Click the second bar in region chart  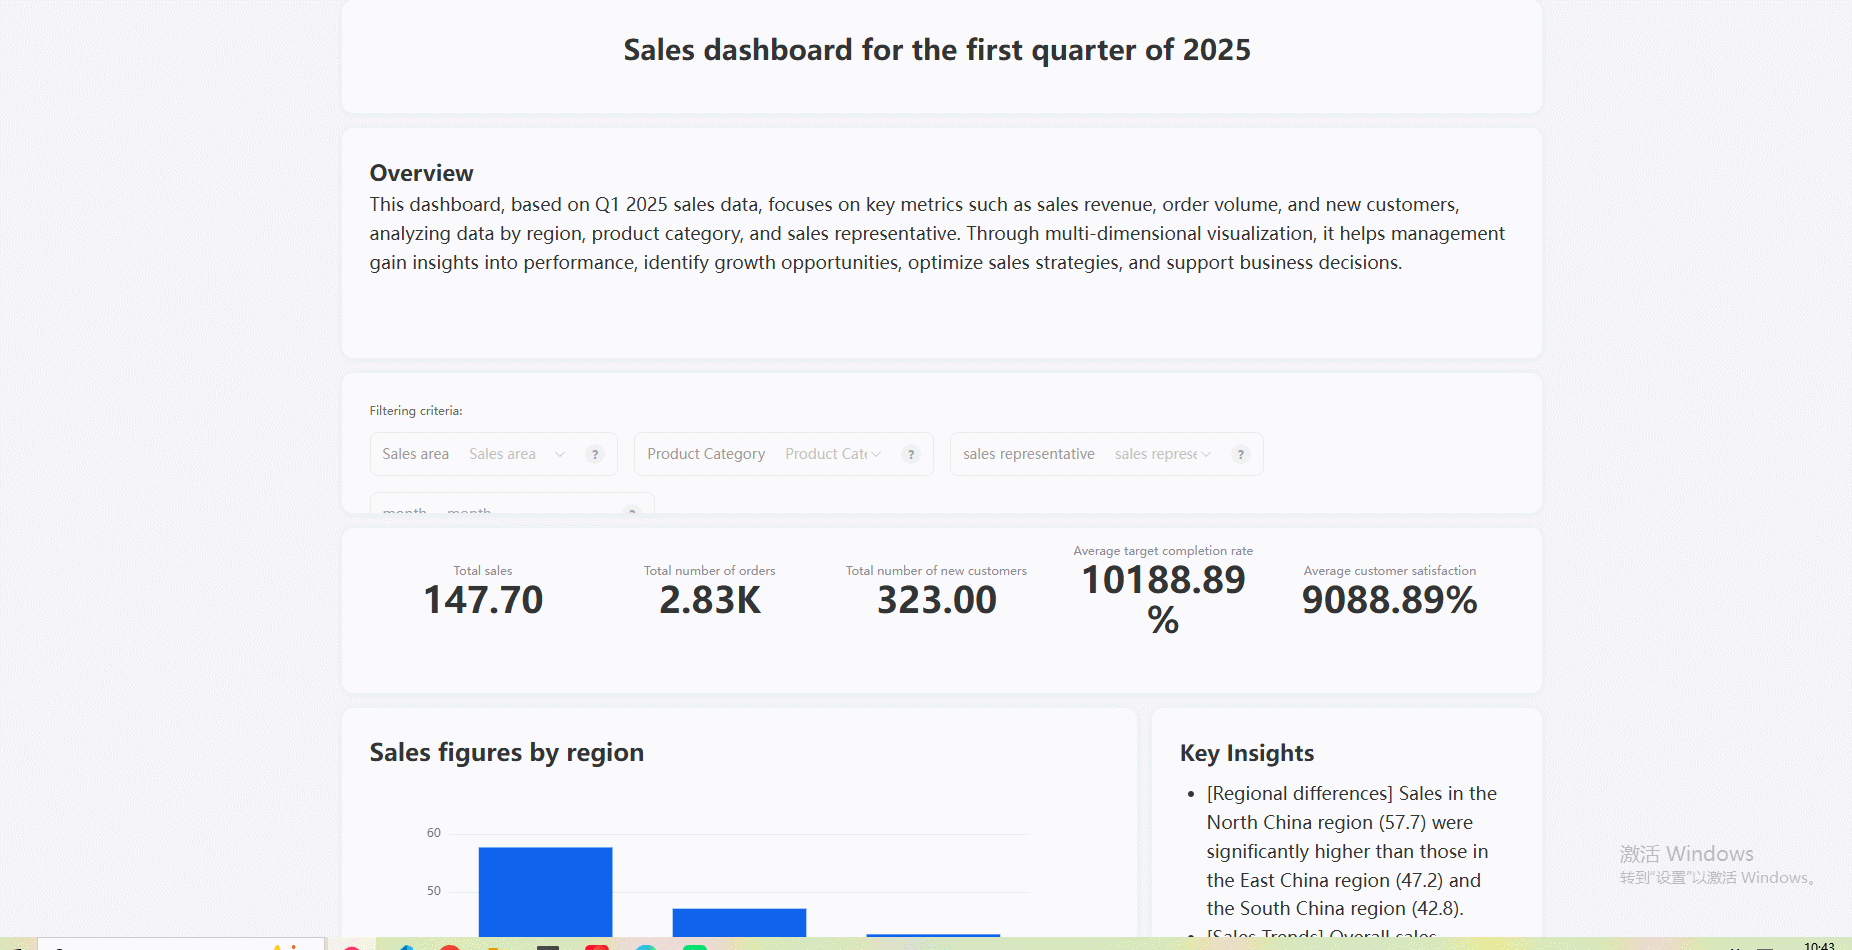tap(739, 921)
